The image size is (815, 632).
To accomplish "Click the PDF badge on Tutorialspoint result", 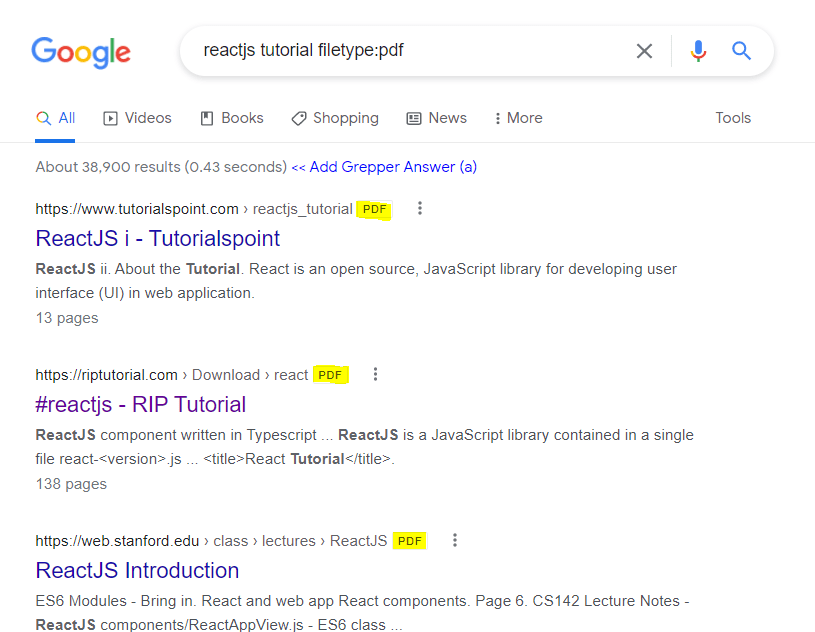I will (374, 209).
